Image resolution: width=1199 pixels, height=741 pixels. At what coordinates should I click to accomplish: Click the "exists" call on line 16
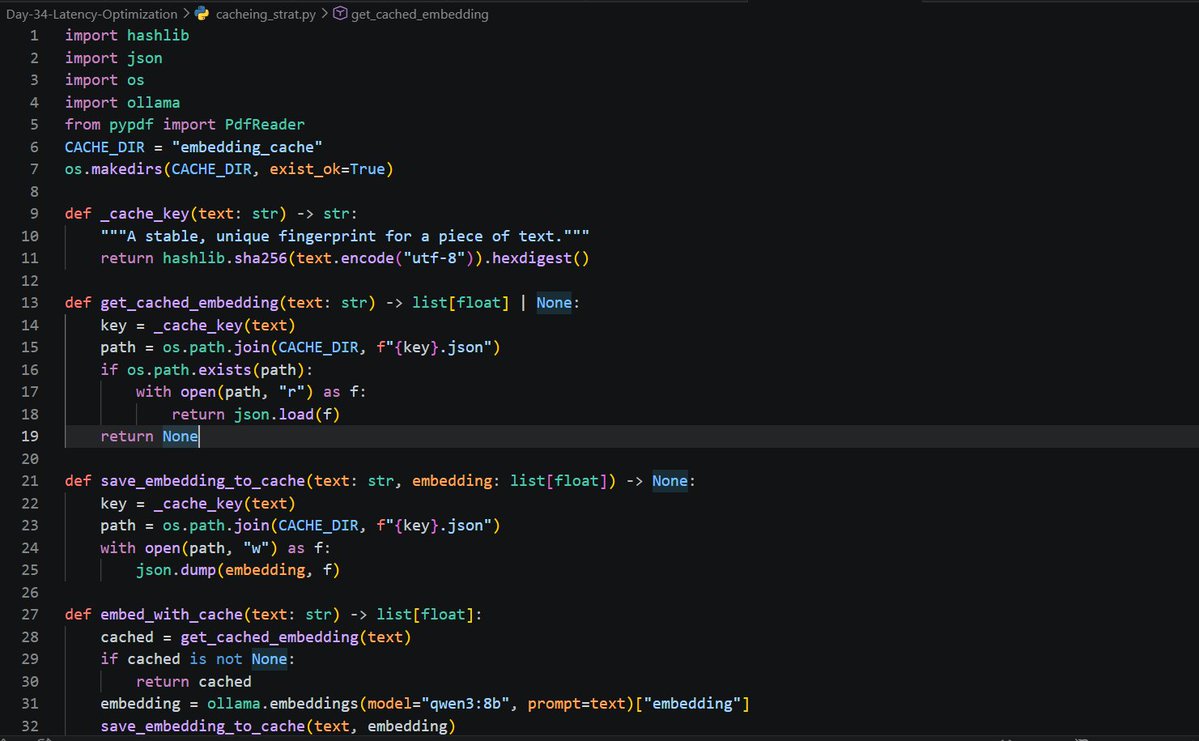pos(224,370)
